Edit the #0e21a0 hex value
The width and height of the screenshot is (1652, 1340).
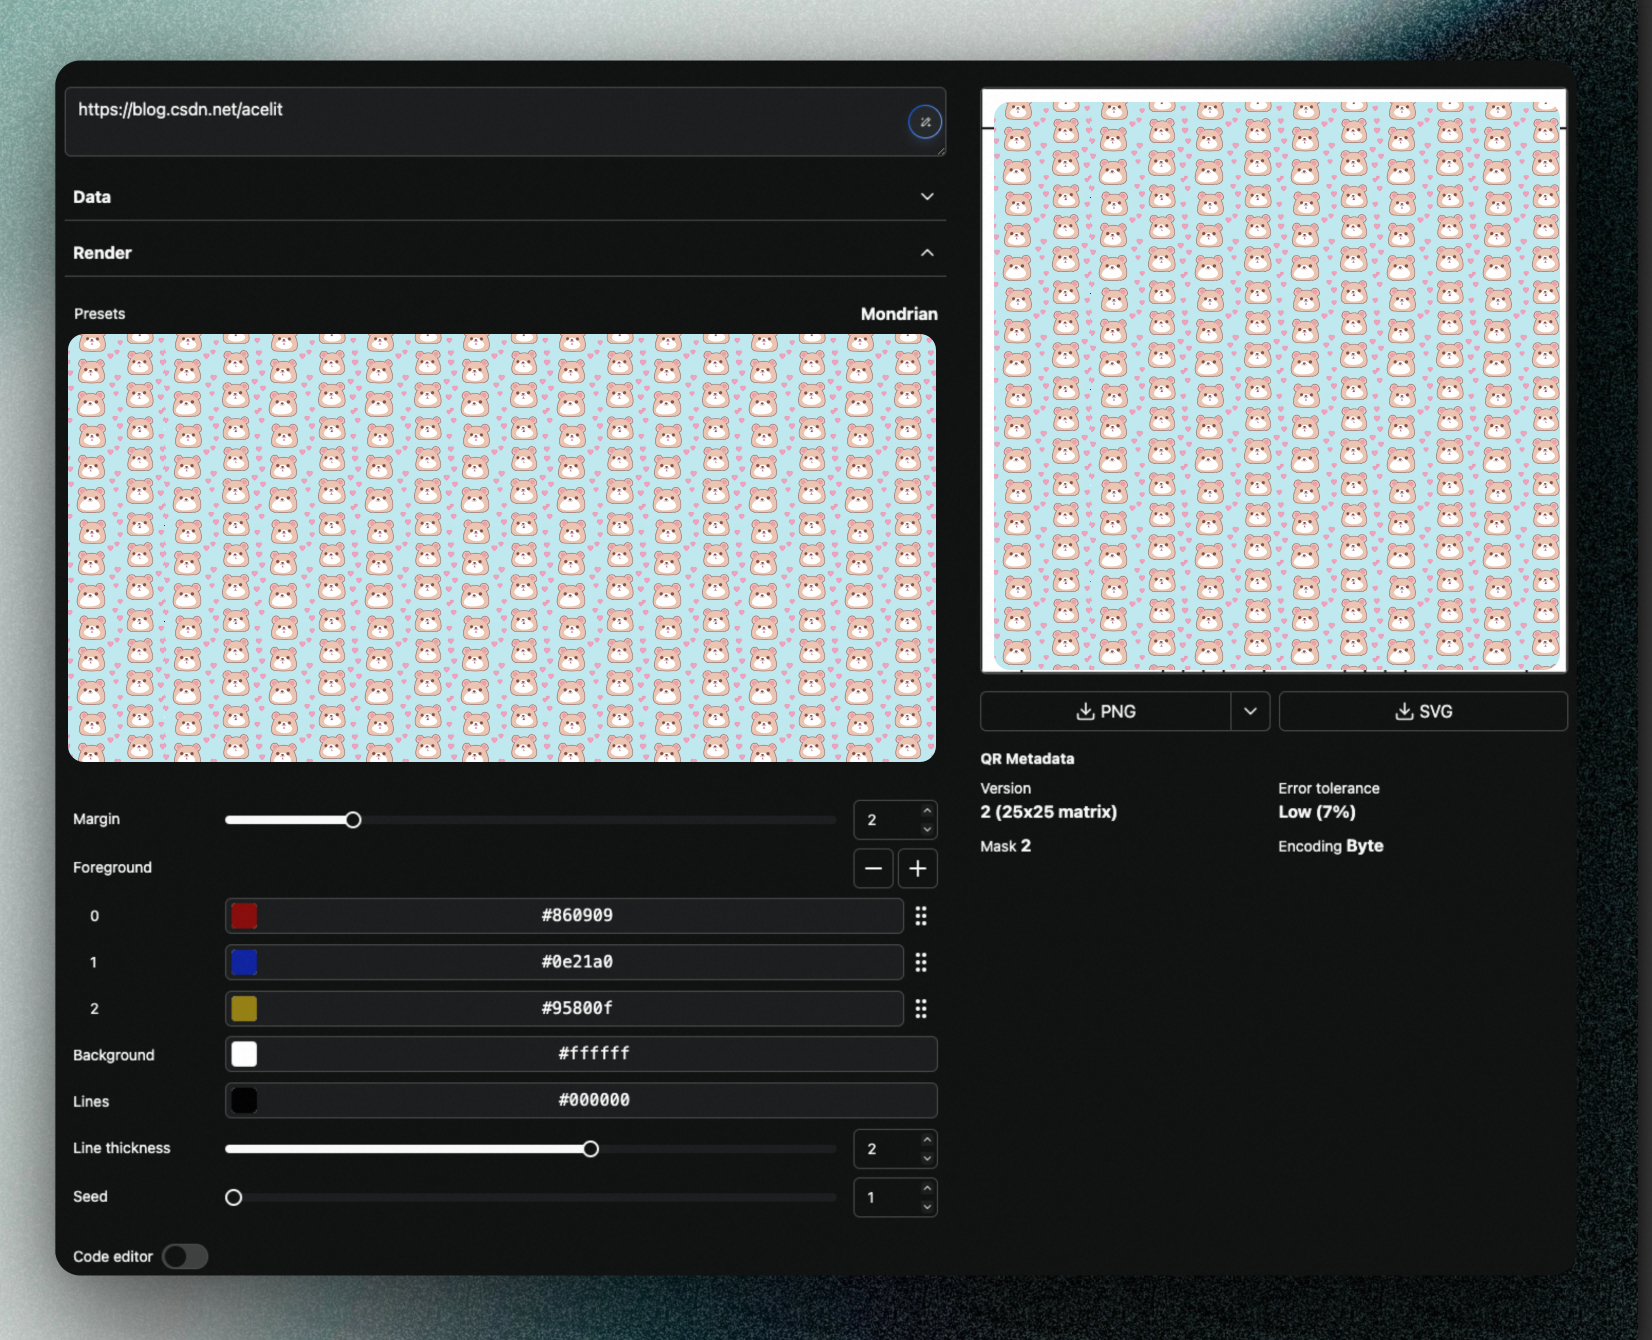click(x=577, y=962)
